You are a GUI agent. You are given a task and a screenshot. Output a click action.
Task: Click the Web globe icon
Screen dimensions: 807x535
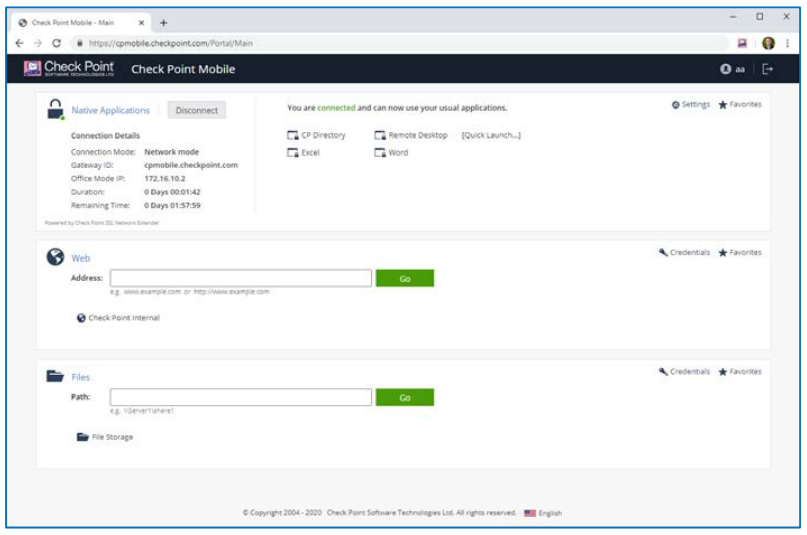pos(55,256)
